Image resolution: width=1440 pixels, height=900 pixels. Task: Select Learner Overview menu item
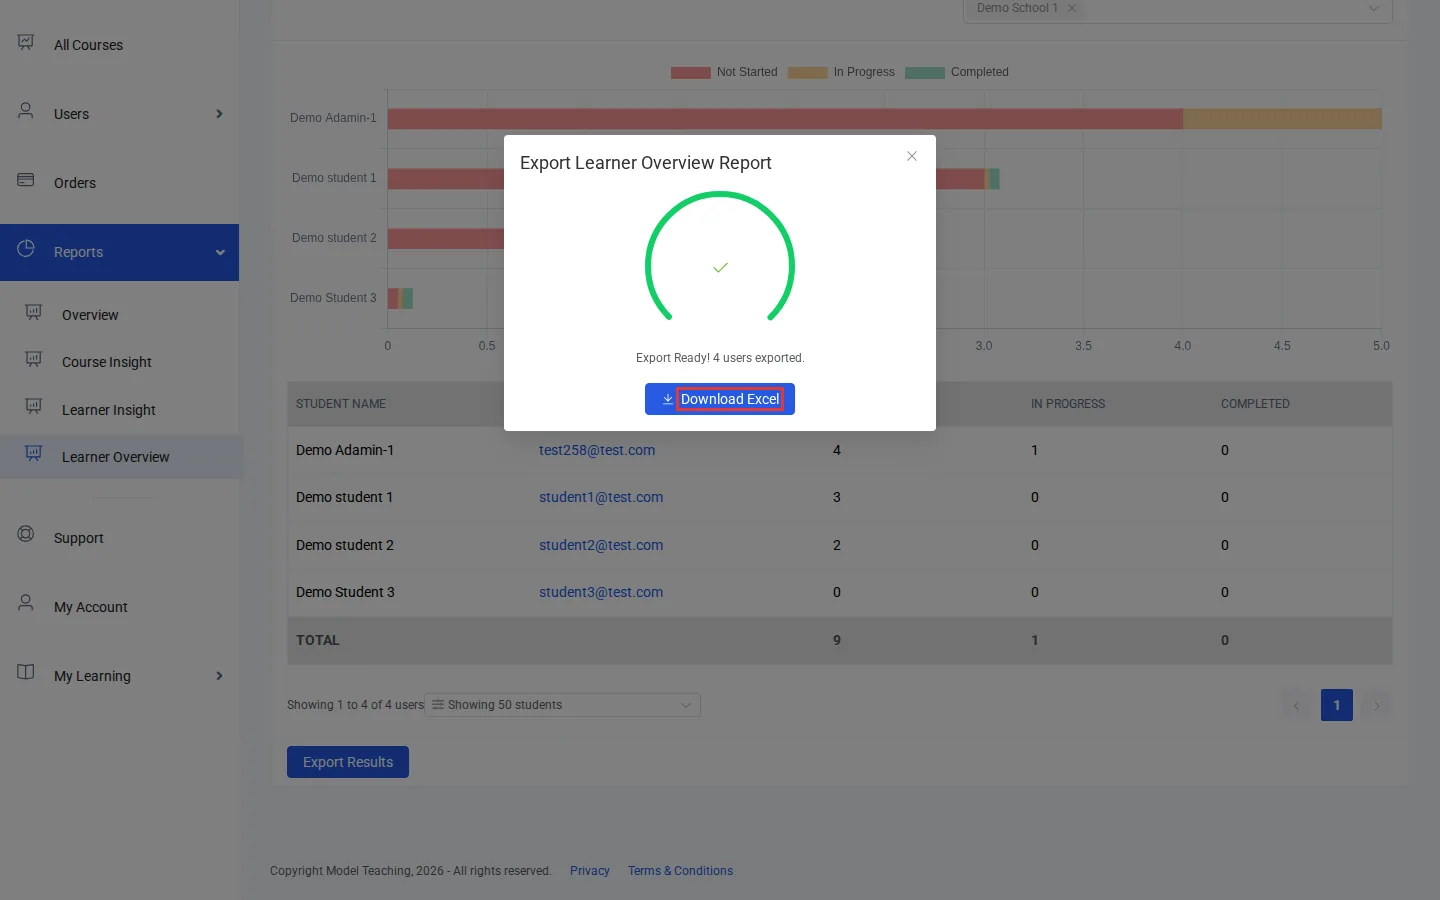[120, 457]
